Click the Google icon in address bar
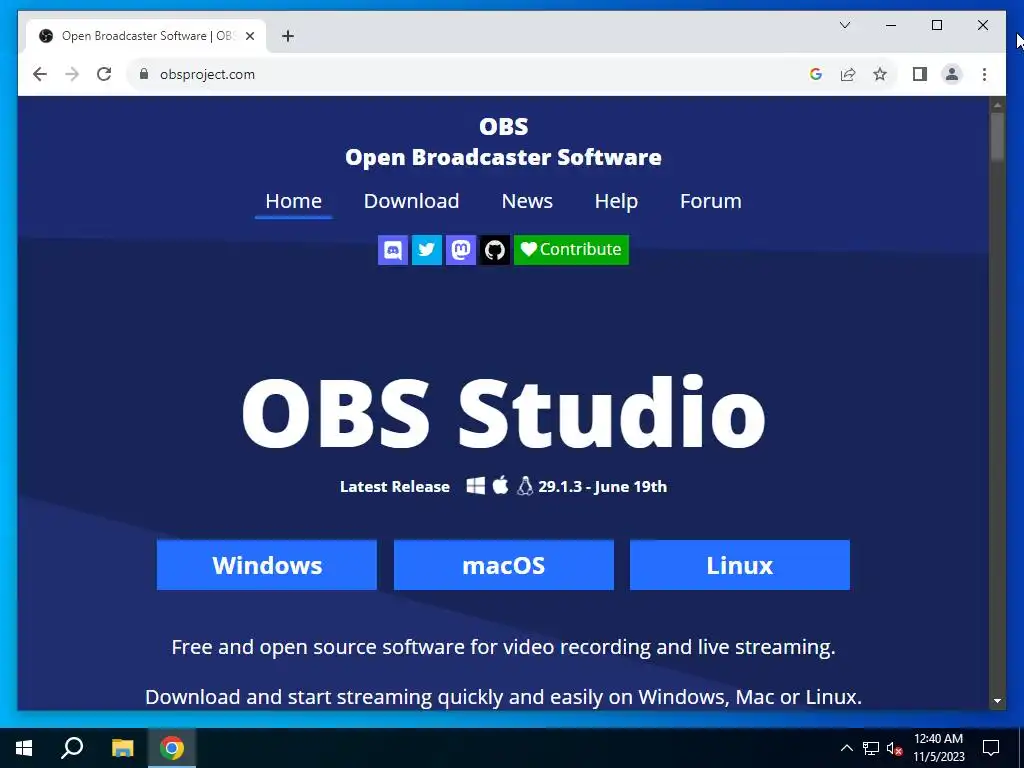Image resolution: width=1024 pixels, height=768 pixels. [815, 74]
